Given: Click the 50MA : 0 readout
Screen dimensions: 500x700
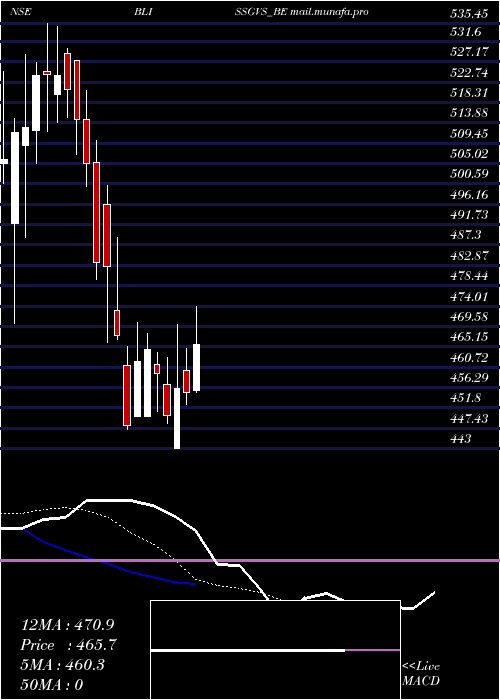Looking at the screenshot, I should (52, 684).
